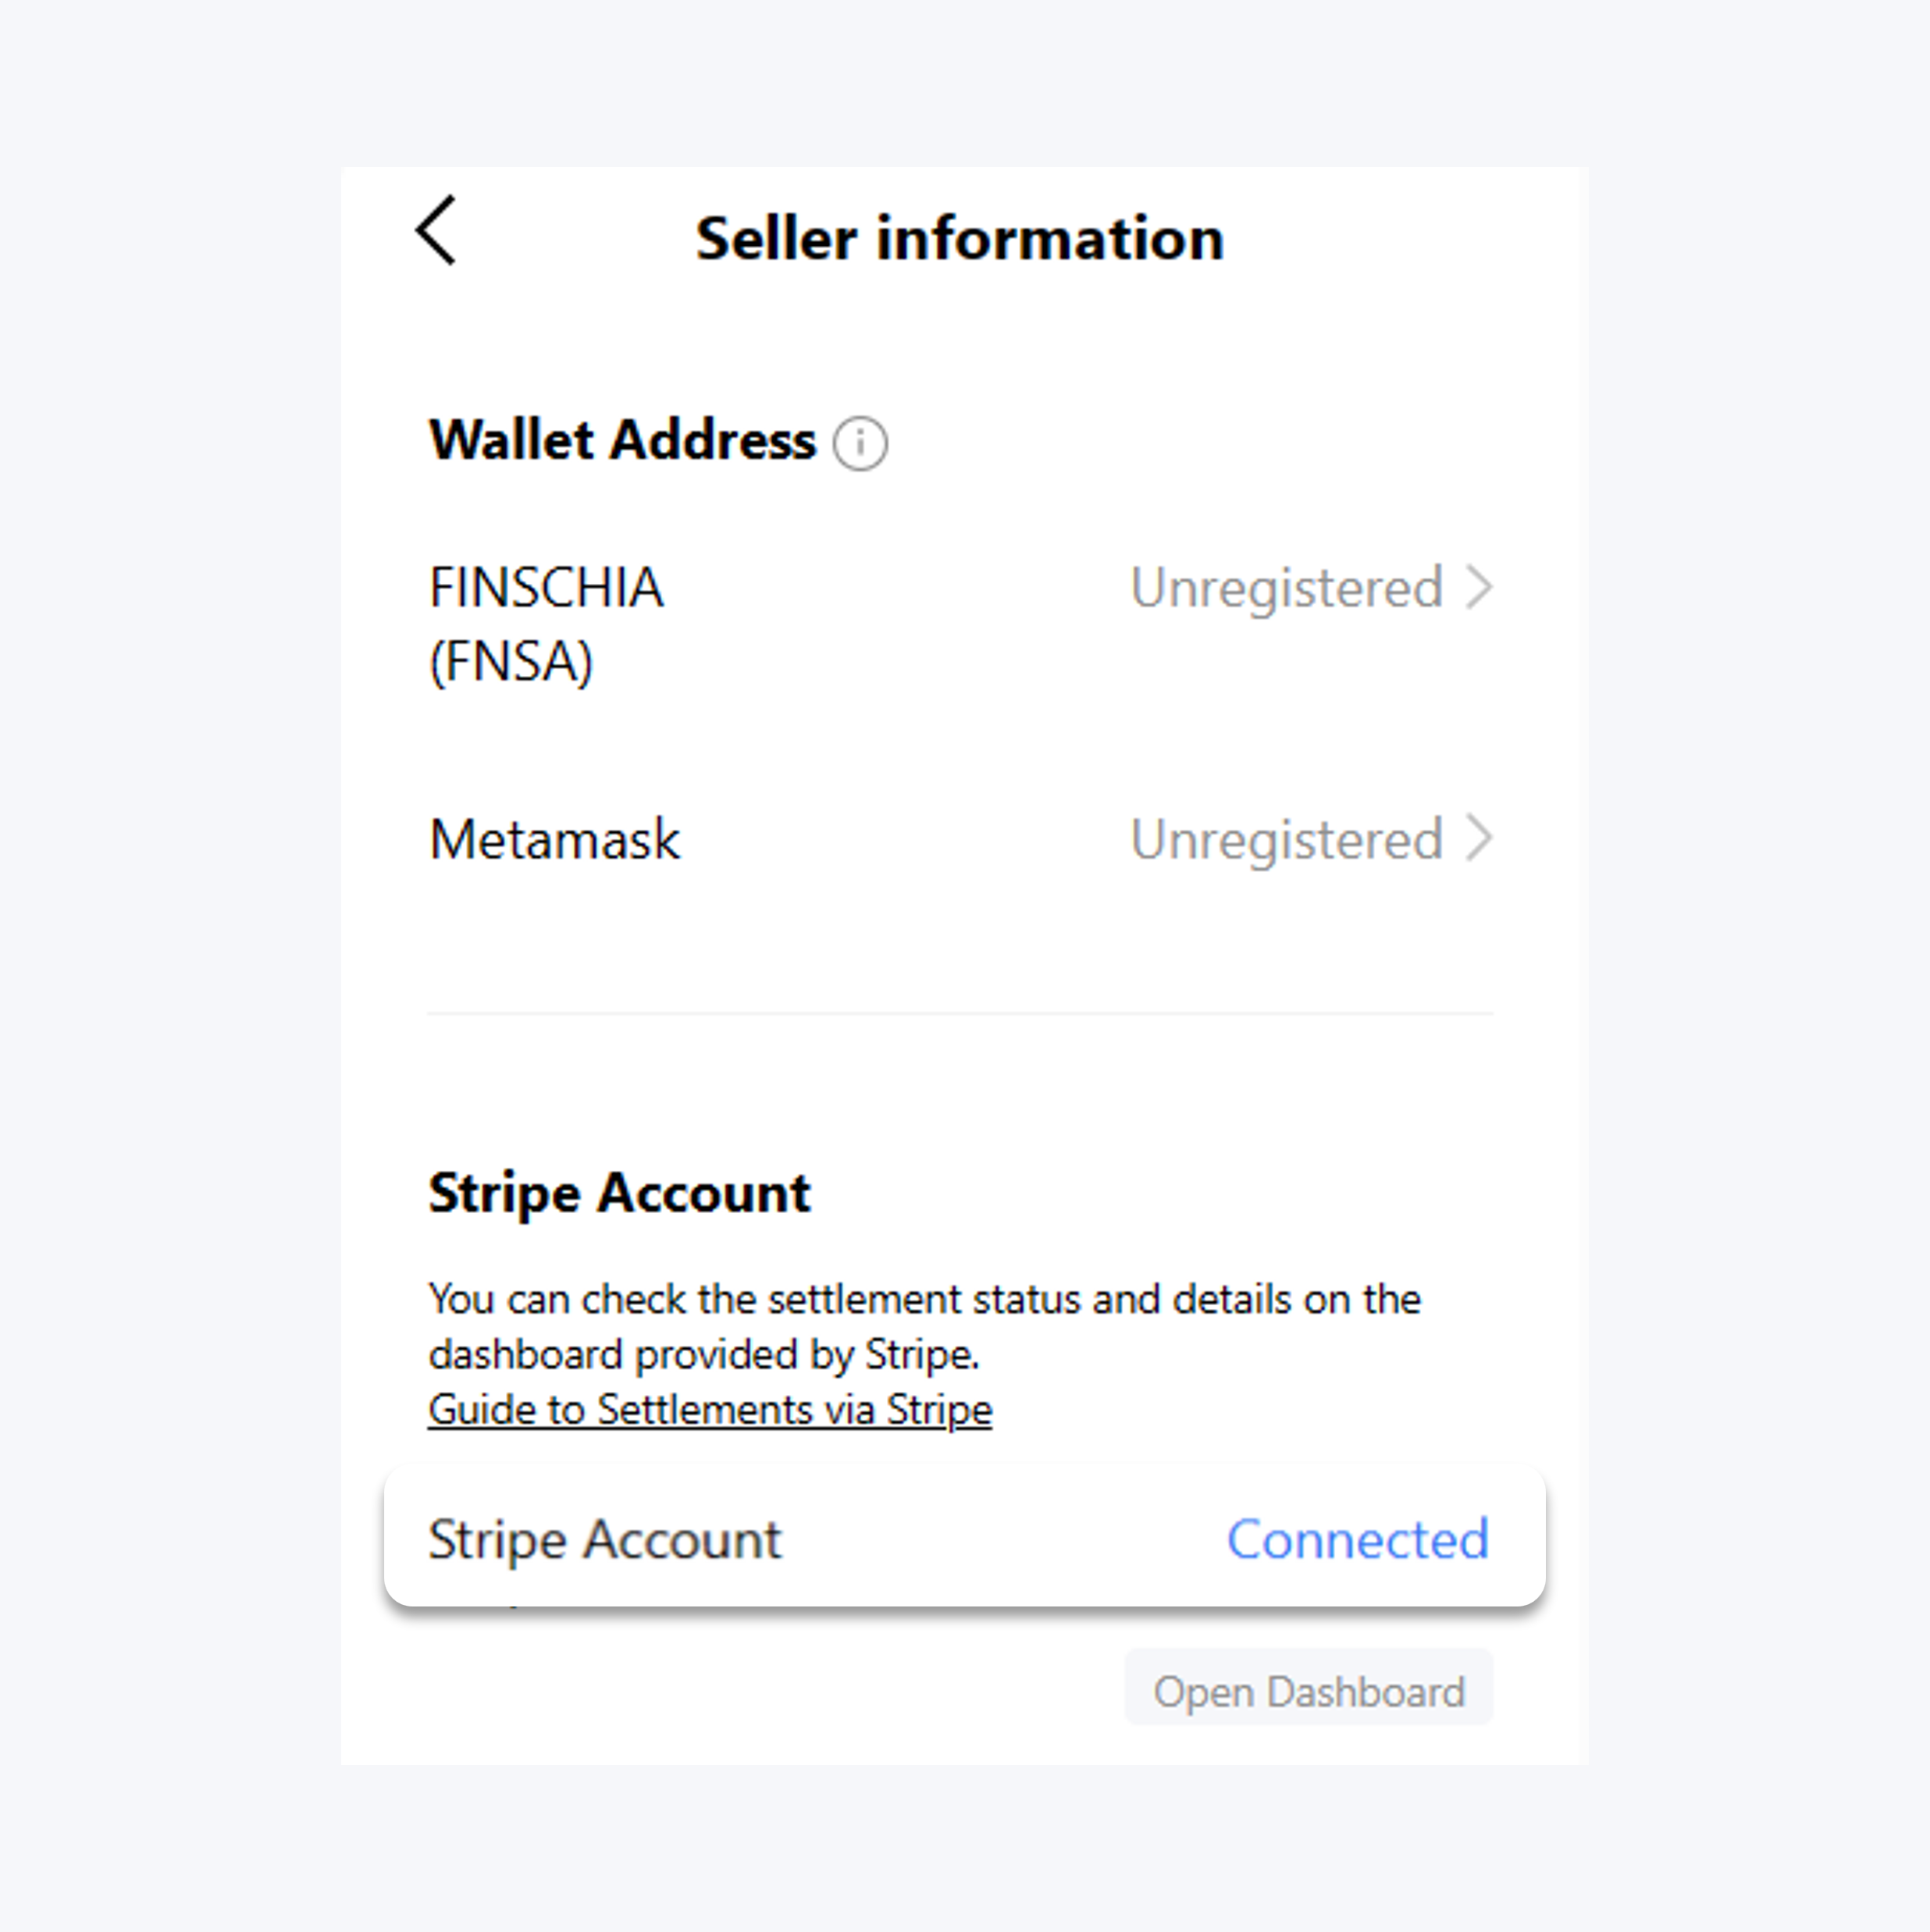
Task: Go back using the back arrow
Action: pyautogui.click(x=436, y=231)
